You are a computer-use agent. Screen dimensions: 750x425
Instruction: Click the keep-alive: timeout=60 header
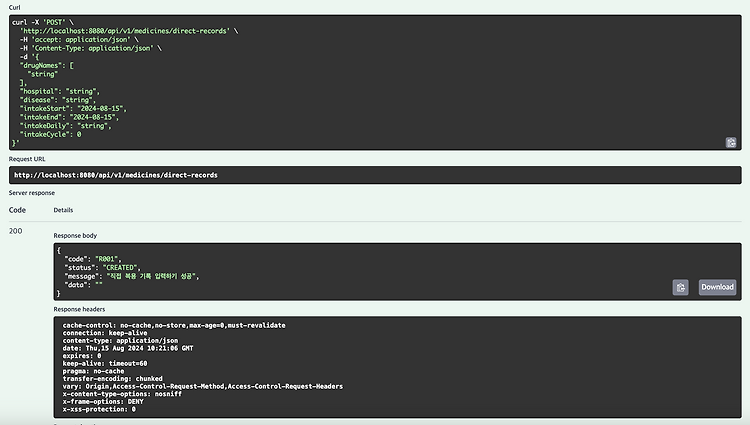point(105,363)
